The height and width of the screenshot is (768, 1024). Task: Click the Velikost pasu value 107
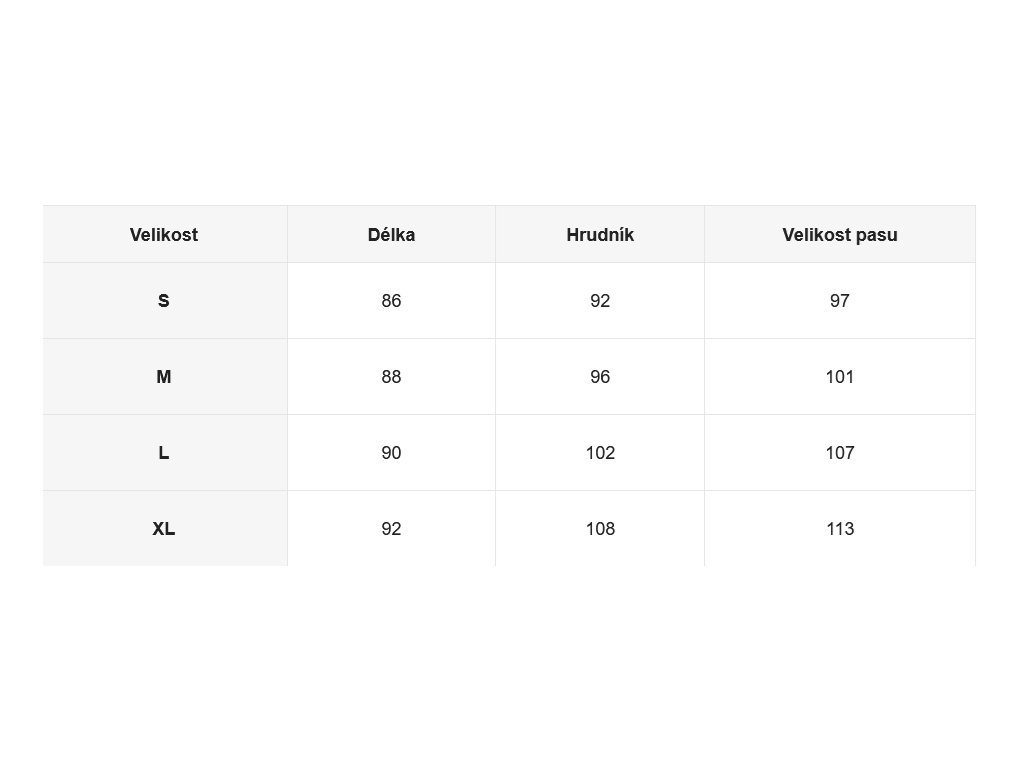pos(840,453)
